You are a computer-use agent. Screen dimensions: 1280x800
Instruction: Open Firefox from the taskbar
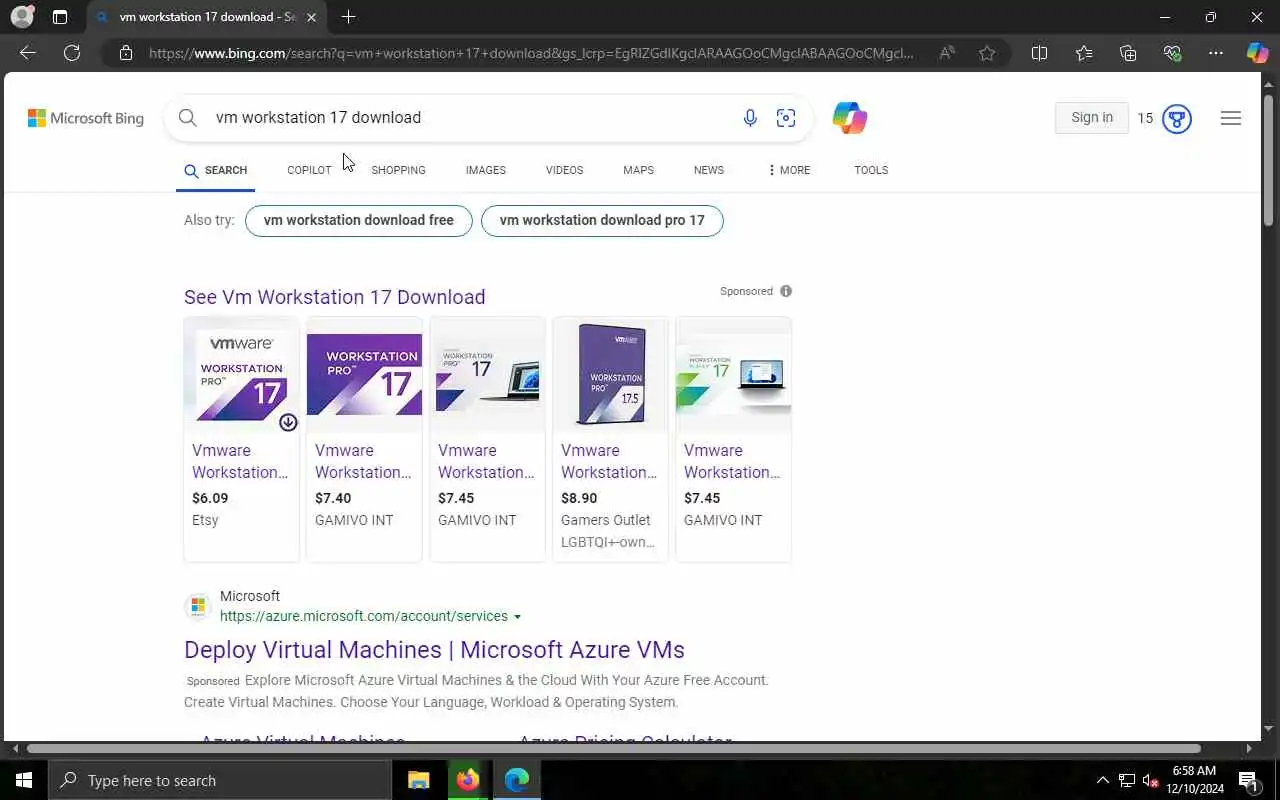[x=468, y=780]
